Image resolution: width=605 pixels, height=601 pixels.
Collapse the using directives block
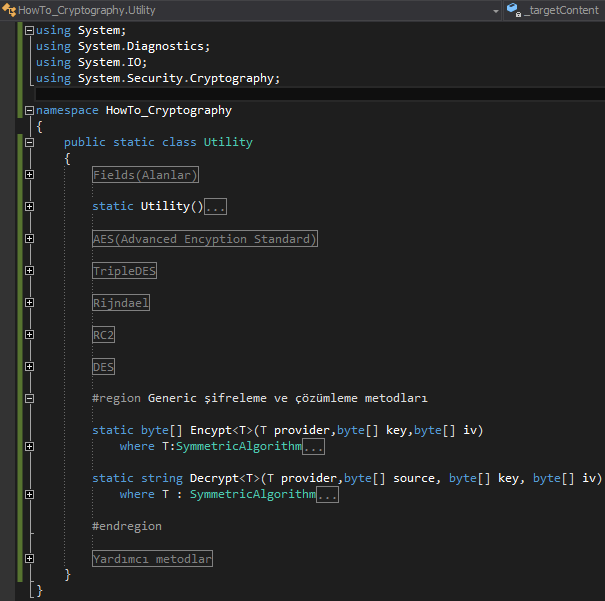(29, 30)
